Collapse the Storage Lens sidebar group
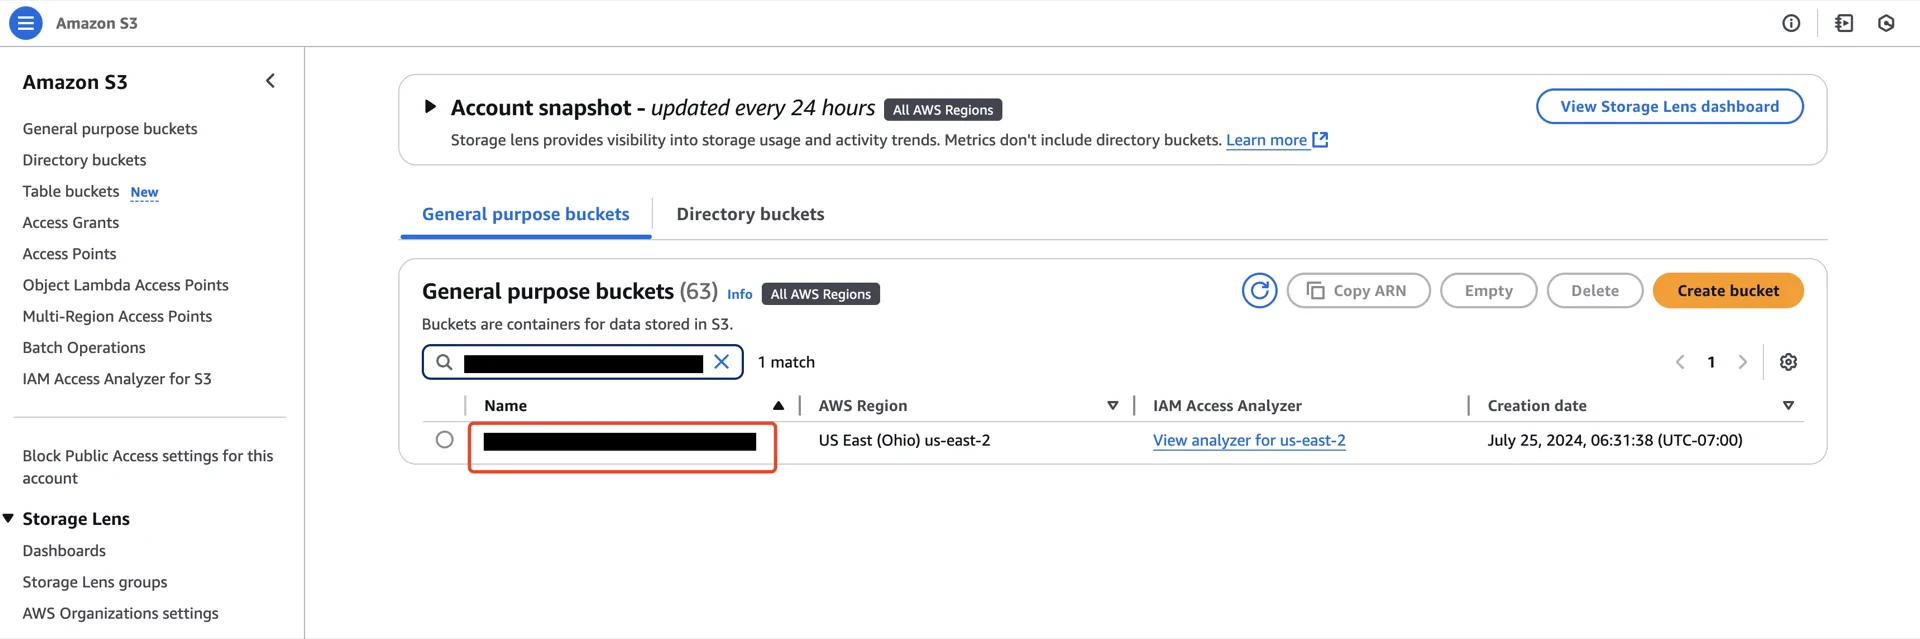 click(x=9, y=518)
